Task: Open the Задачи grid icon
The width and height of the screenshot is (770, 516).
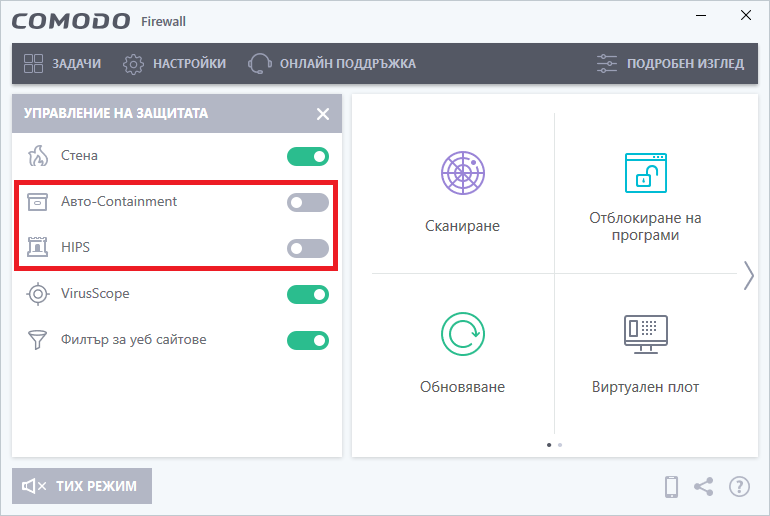Action: (x=33, y=63)
